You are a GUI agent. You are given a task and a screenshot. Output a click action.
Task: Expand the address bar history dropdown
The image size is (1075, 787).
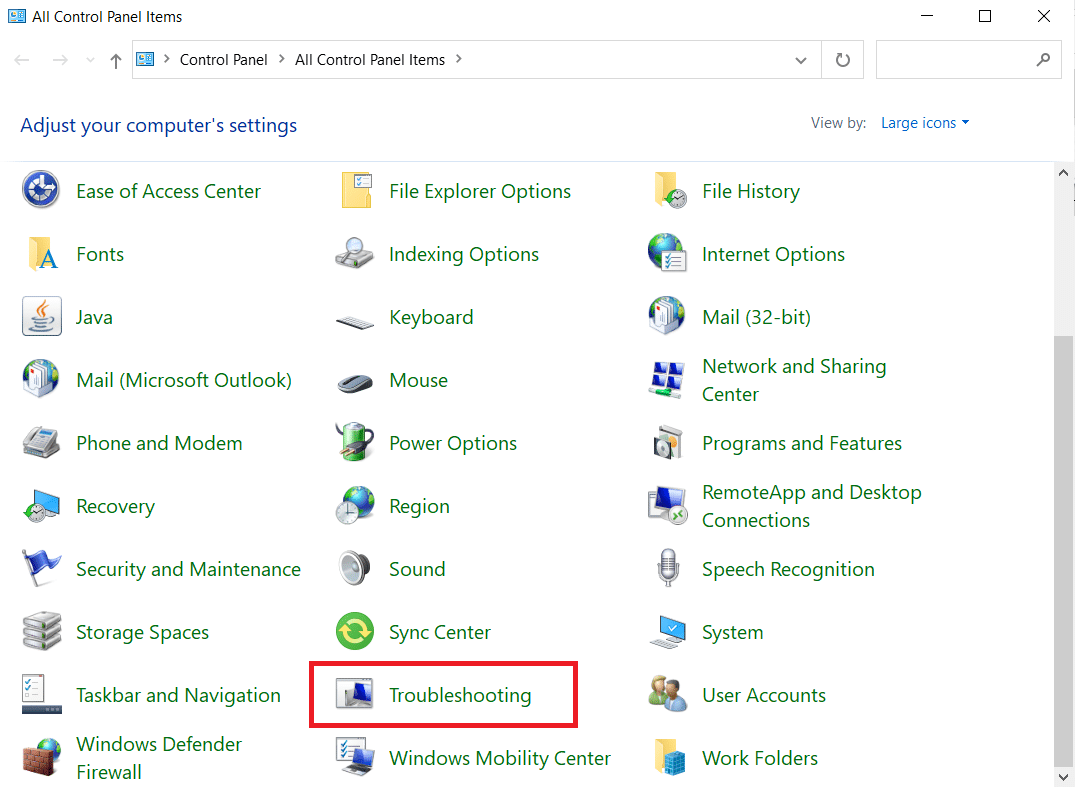click(x=801, y=60)
